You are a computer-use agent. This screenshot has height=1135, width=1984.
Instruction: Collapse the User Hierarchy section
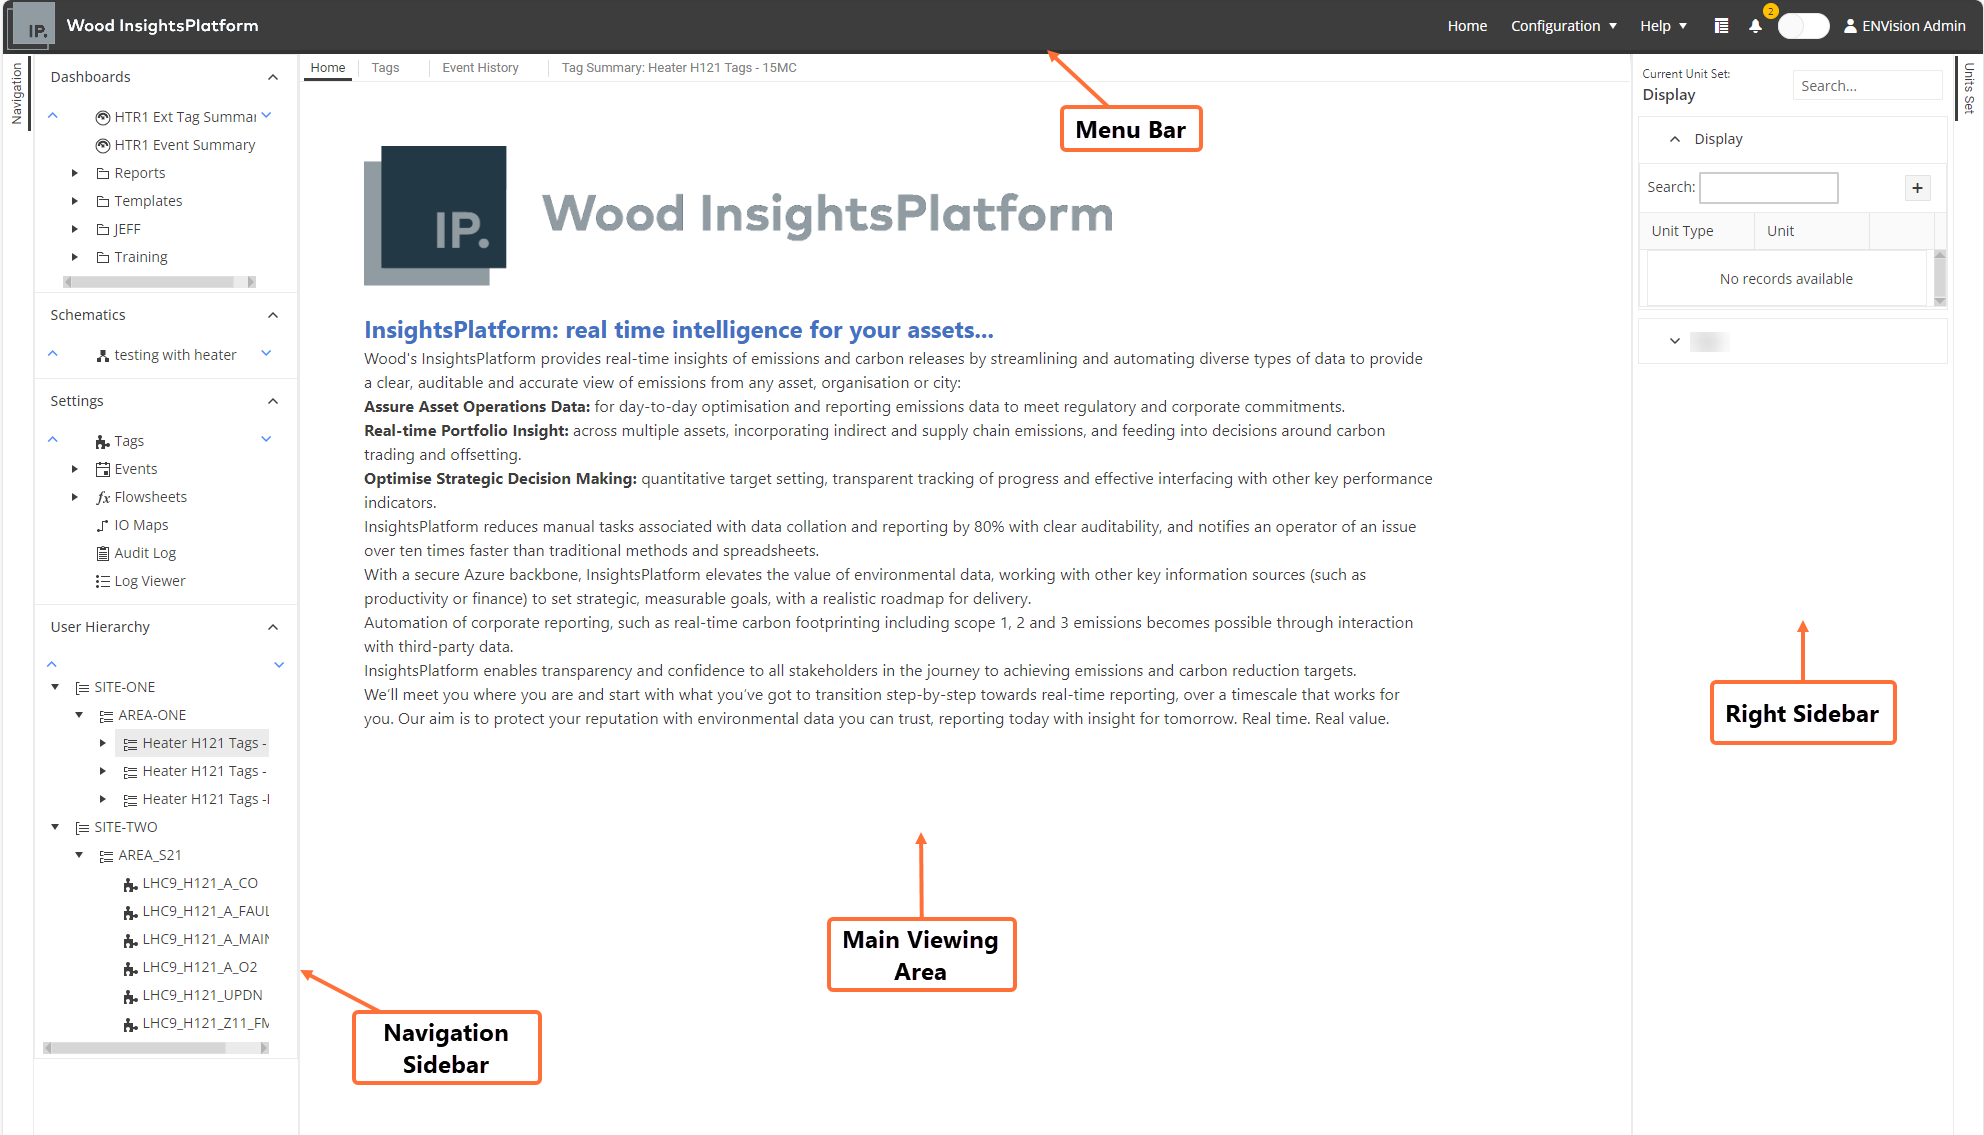(273, 627)
